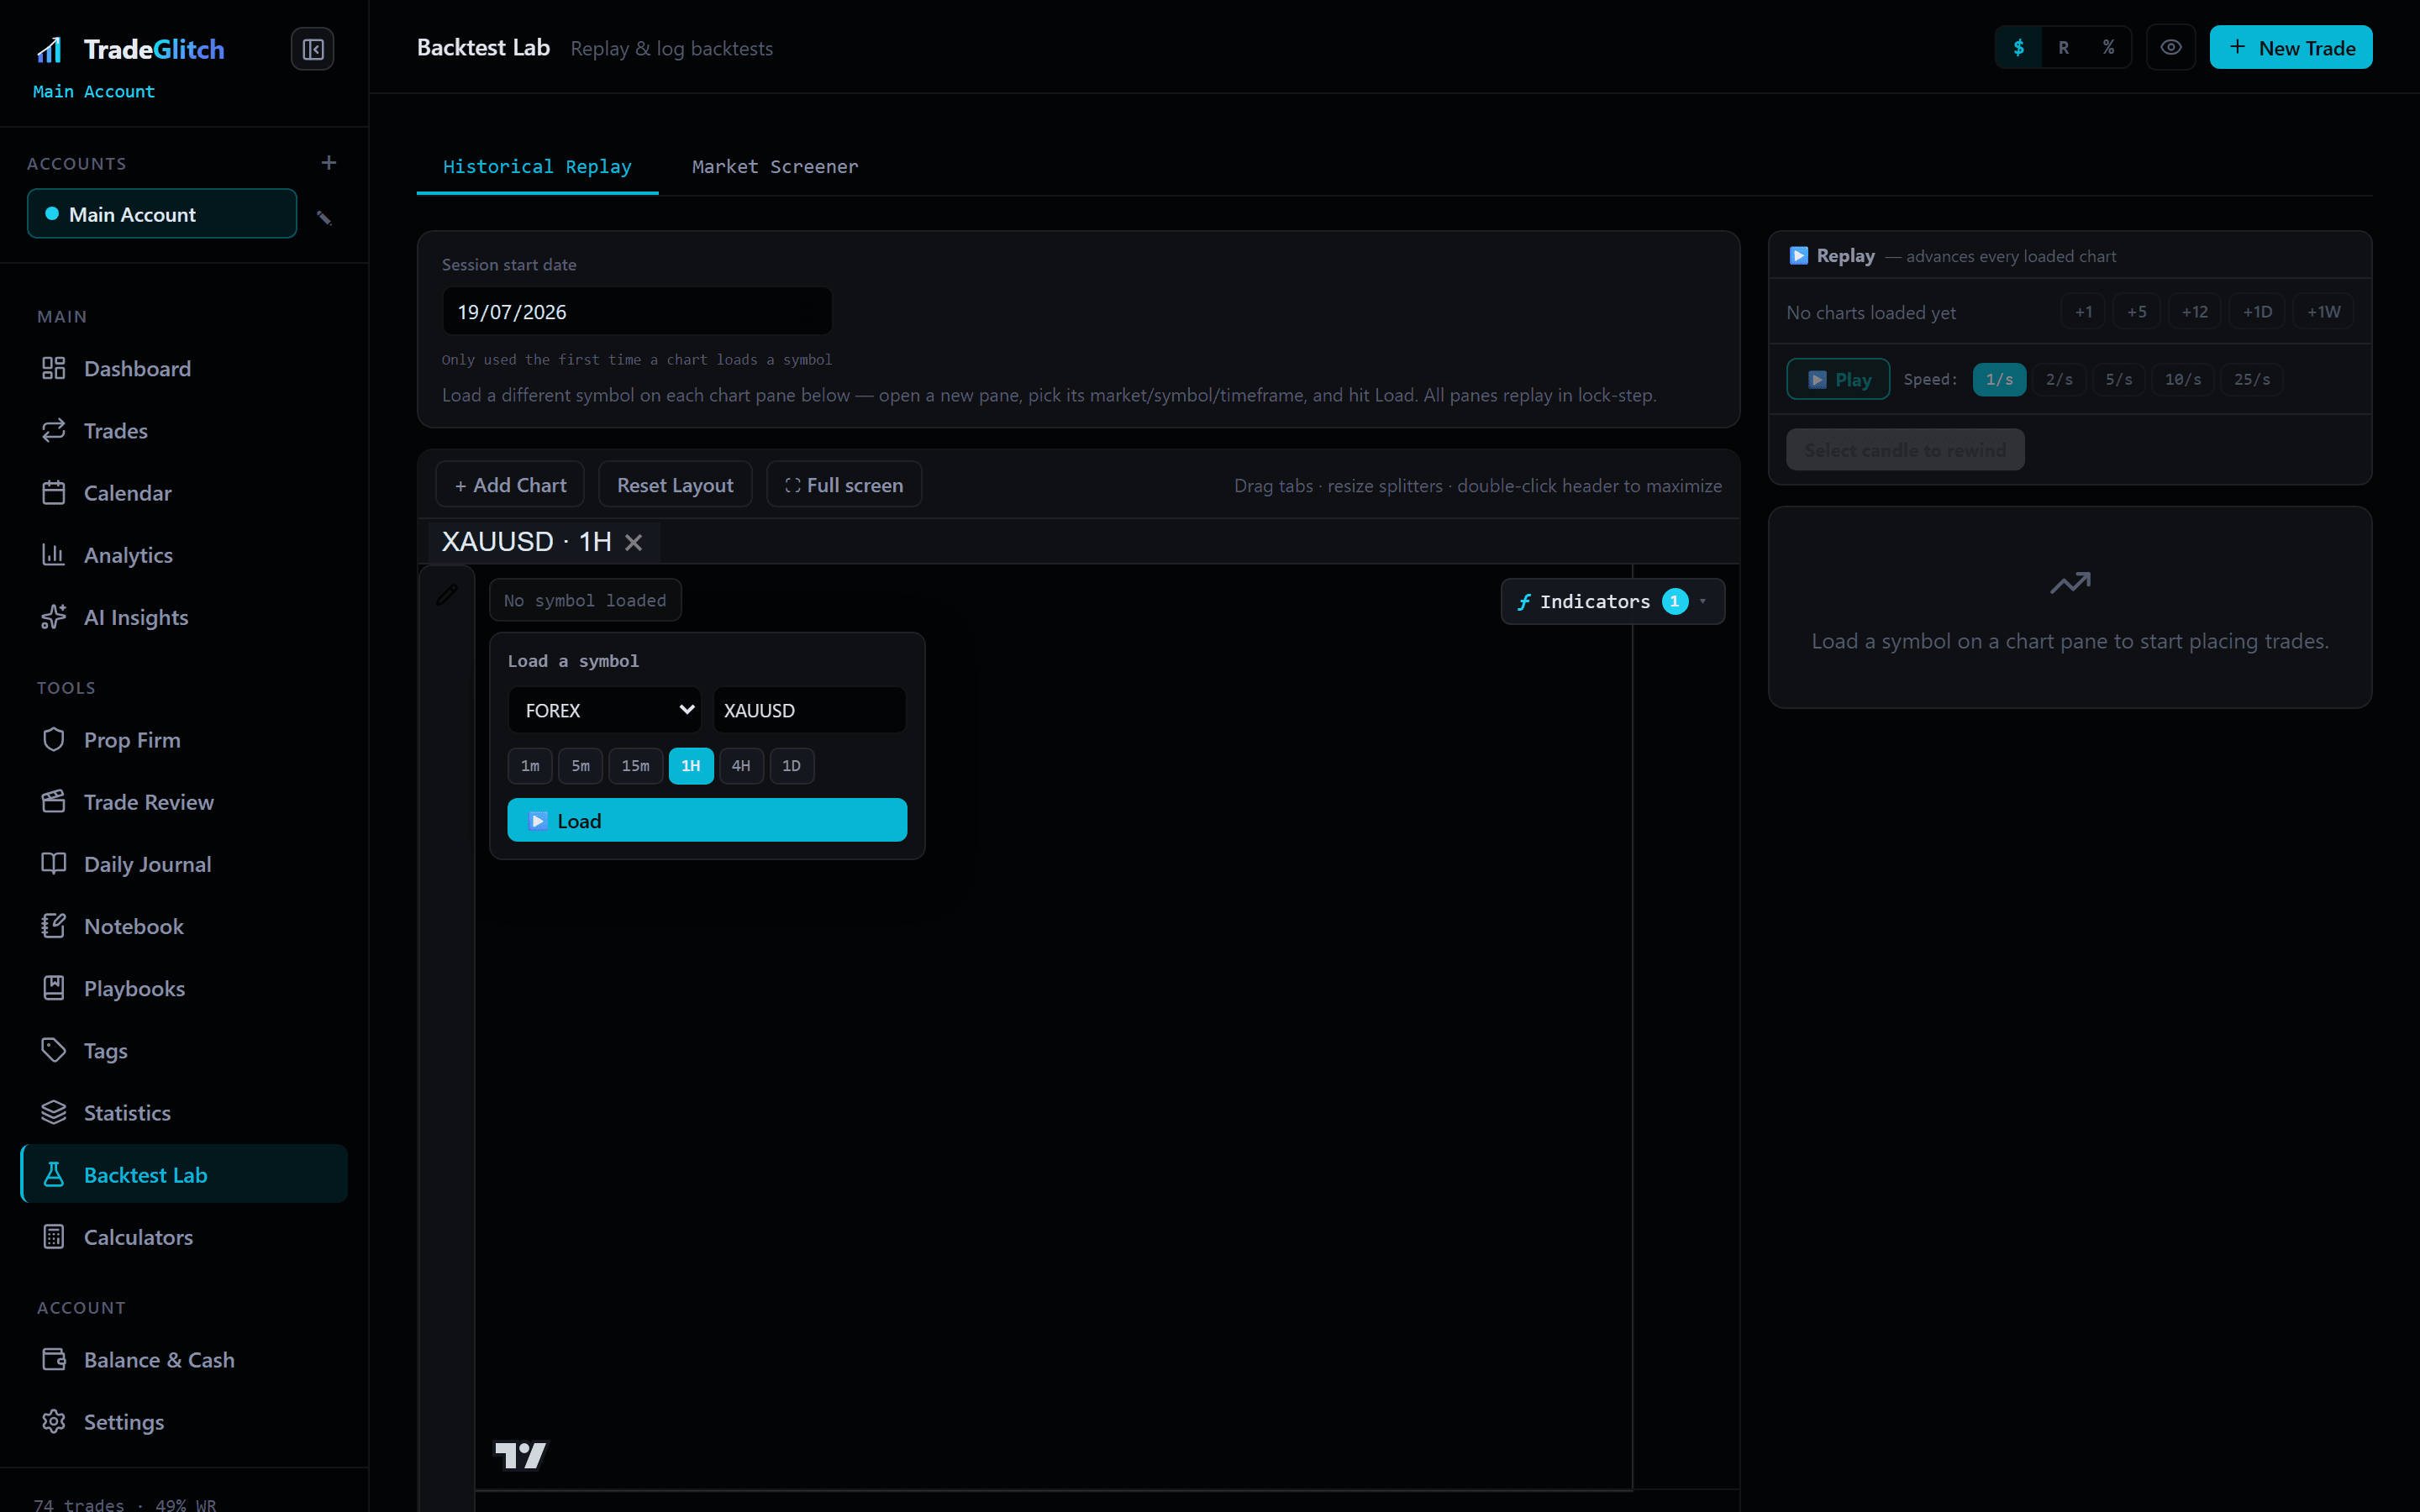Select the 1m timeframe
The height and width of the screenshot is (1512, 2420).
530,766
